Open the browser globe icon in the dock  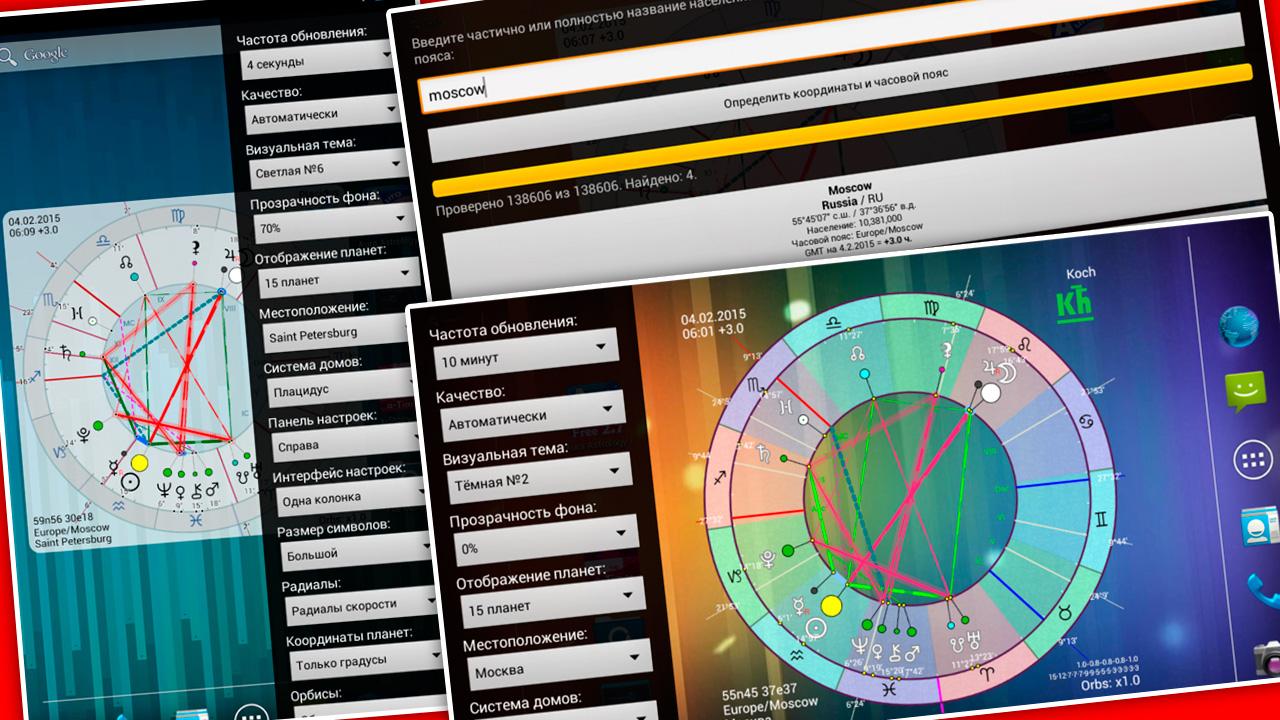pos(1240,326)
